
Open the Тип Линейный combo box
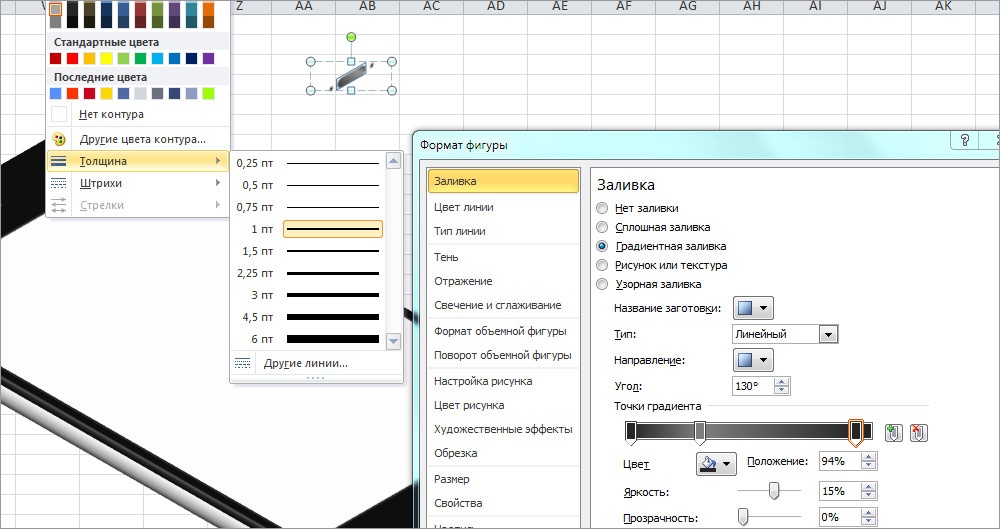tap(784, 334)
